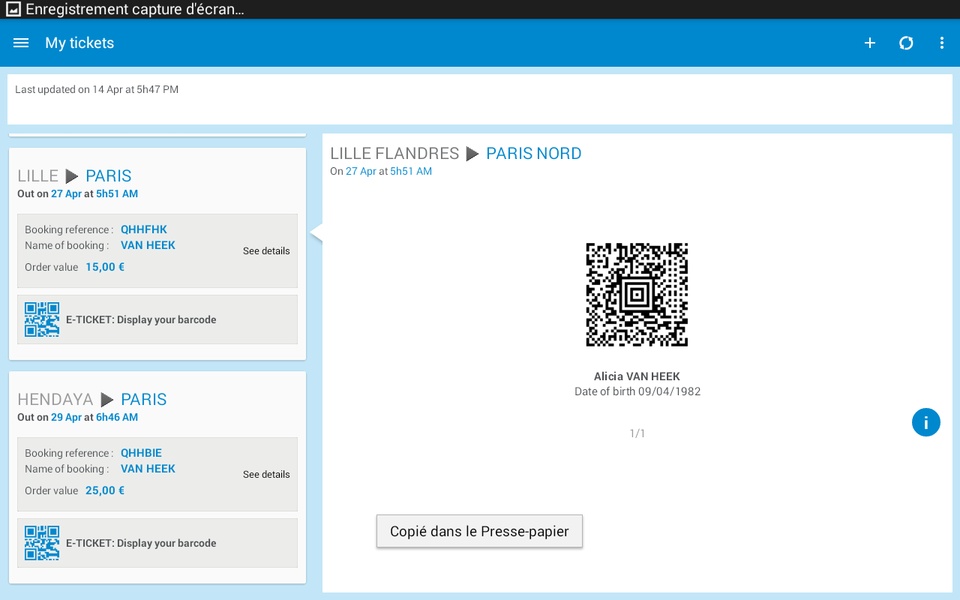Tap the Last updated on 14 Apr text
The image size is (960, 600).
click(97, 89)
